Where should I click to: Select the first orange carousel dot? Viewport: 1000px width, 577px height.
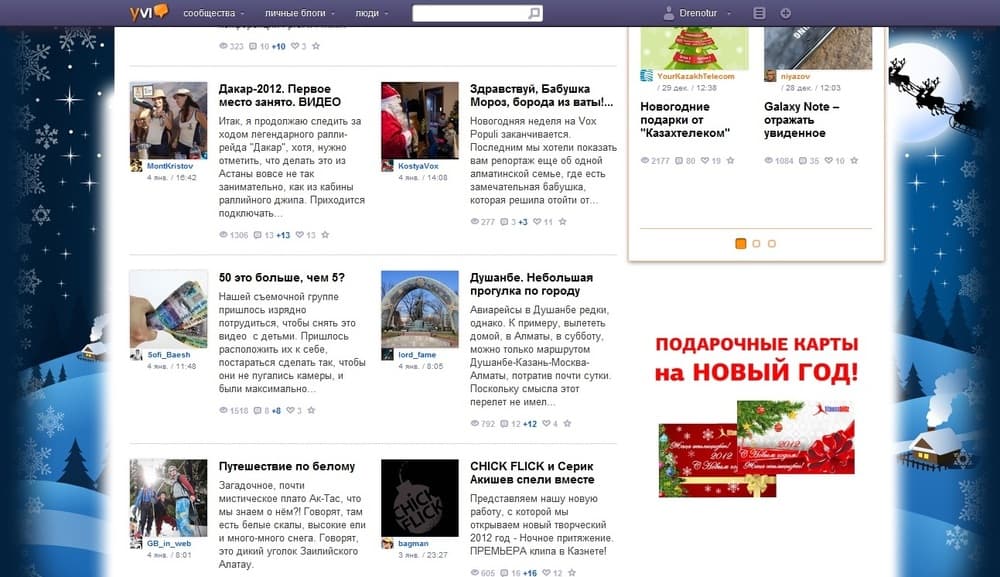pyautogui.click(x=740, y=244)
